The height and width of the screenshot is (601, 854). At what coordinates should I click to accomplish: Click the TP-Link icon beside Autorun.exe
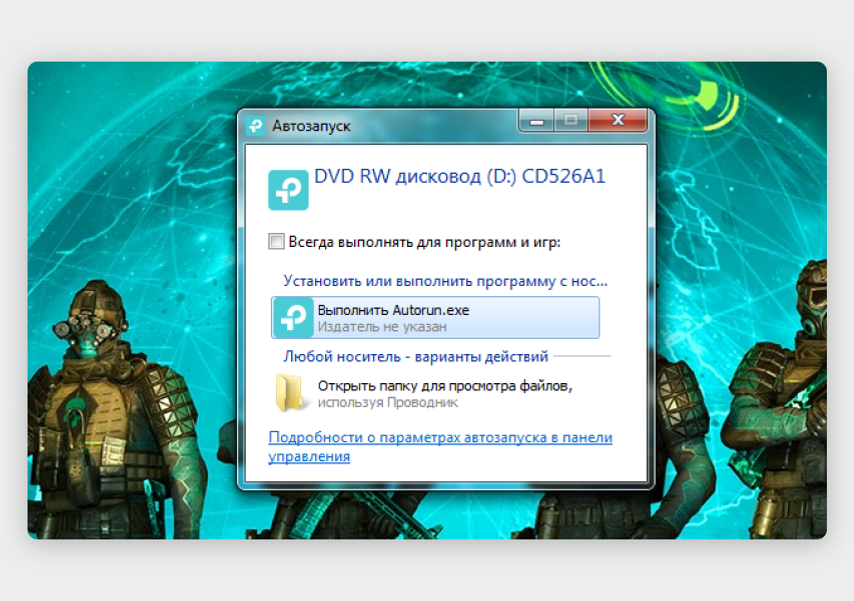click(x=294, y=318)
